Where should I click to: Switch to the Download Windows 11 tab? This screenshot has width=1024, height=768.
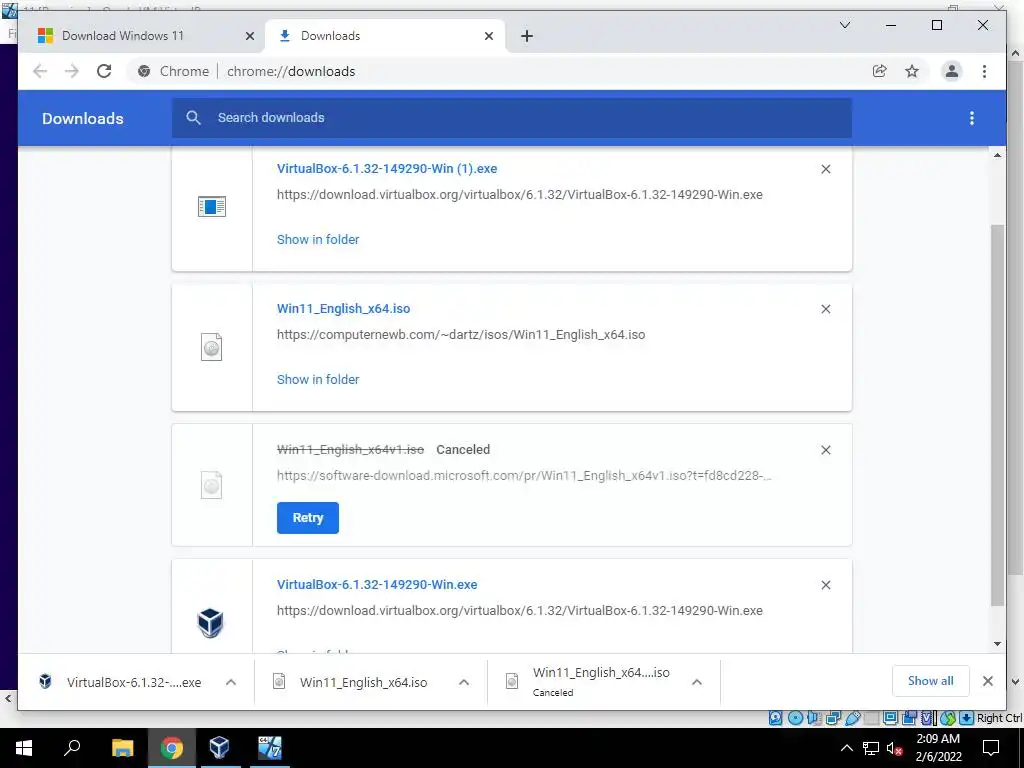123,36
